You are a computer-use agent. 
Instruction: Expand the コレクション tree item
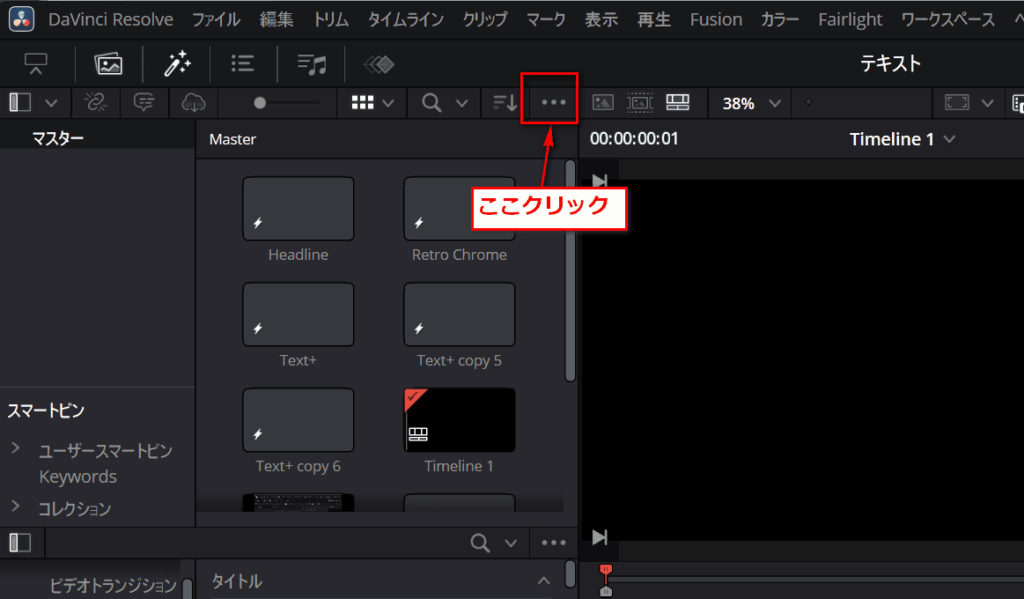(16, 506)
